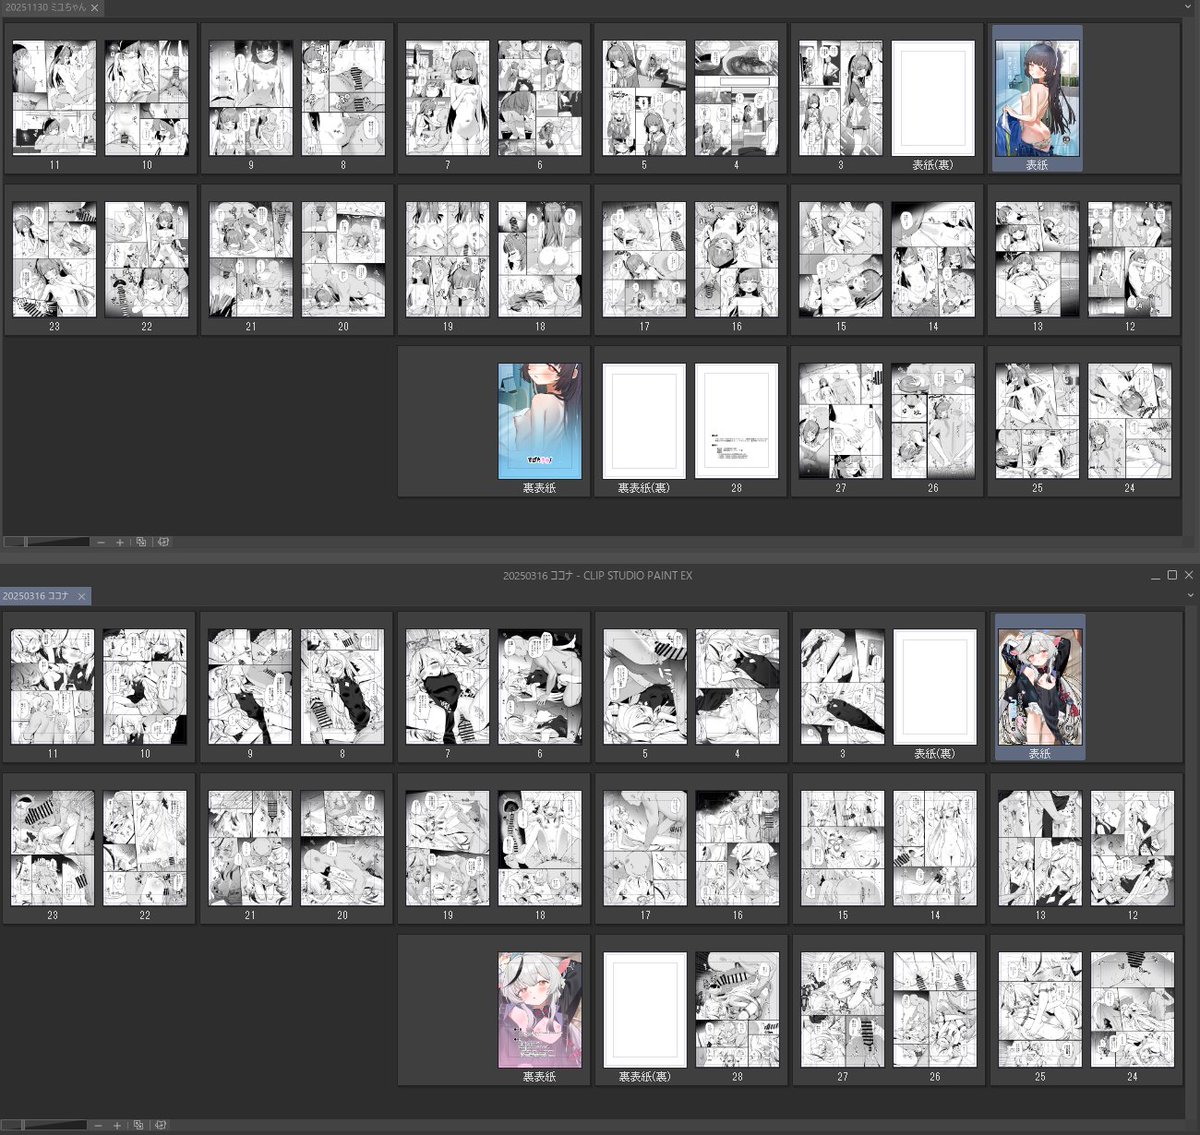Image resolution: width=1200 pixels, height=1135 pixels.
Task: Select the 裏表紙(裏) blank page in ミコちゃん window
Action: coord(644,421)
